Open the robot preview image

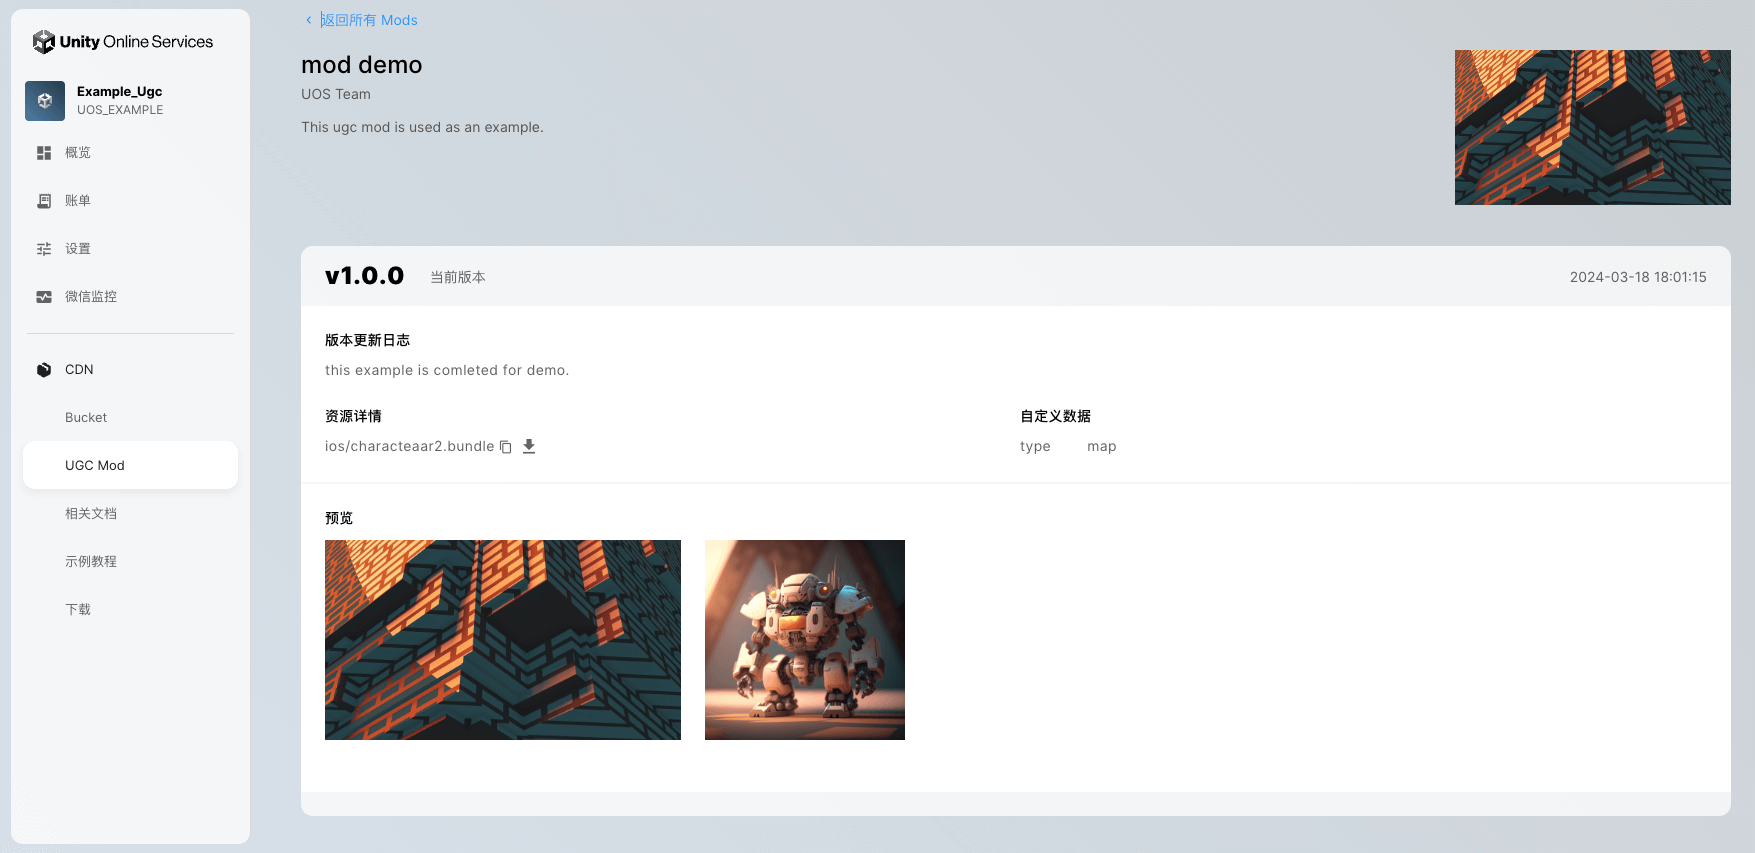coord(805,640)
